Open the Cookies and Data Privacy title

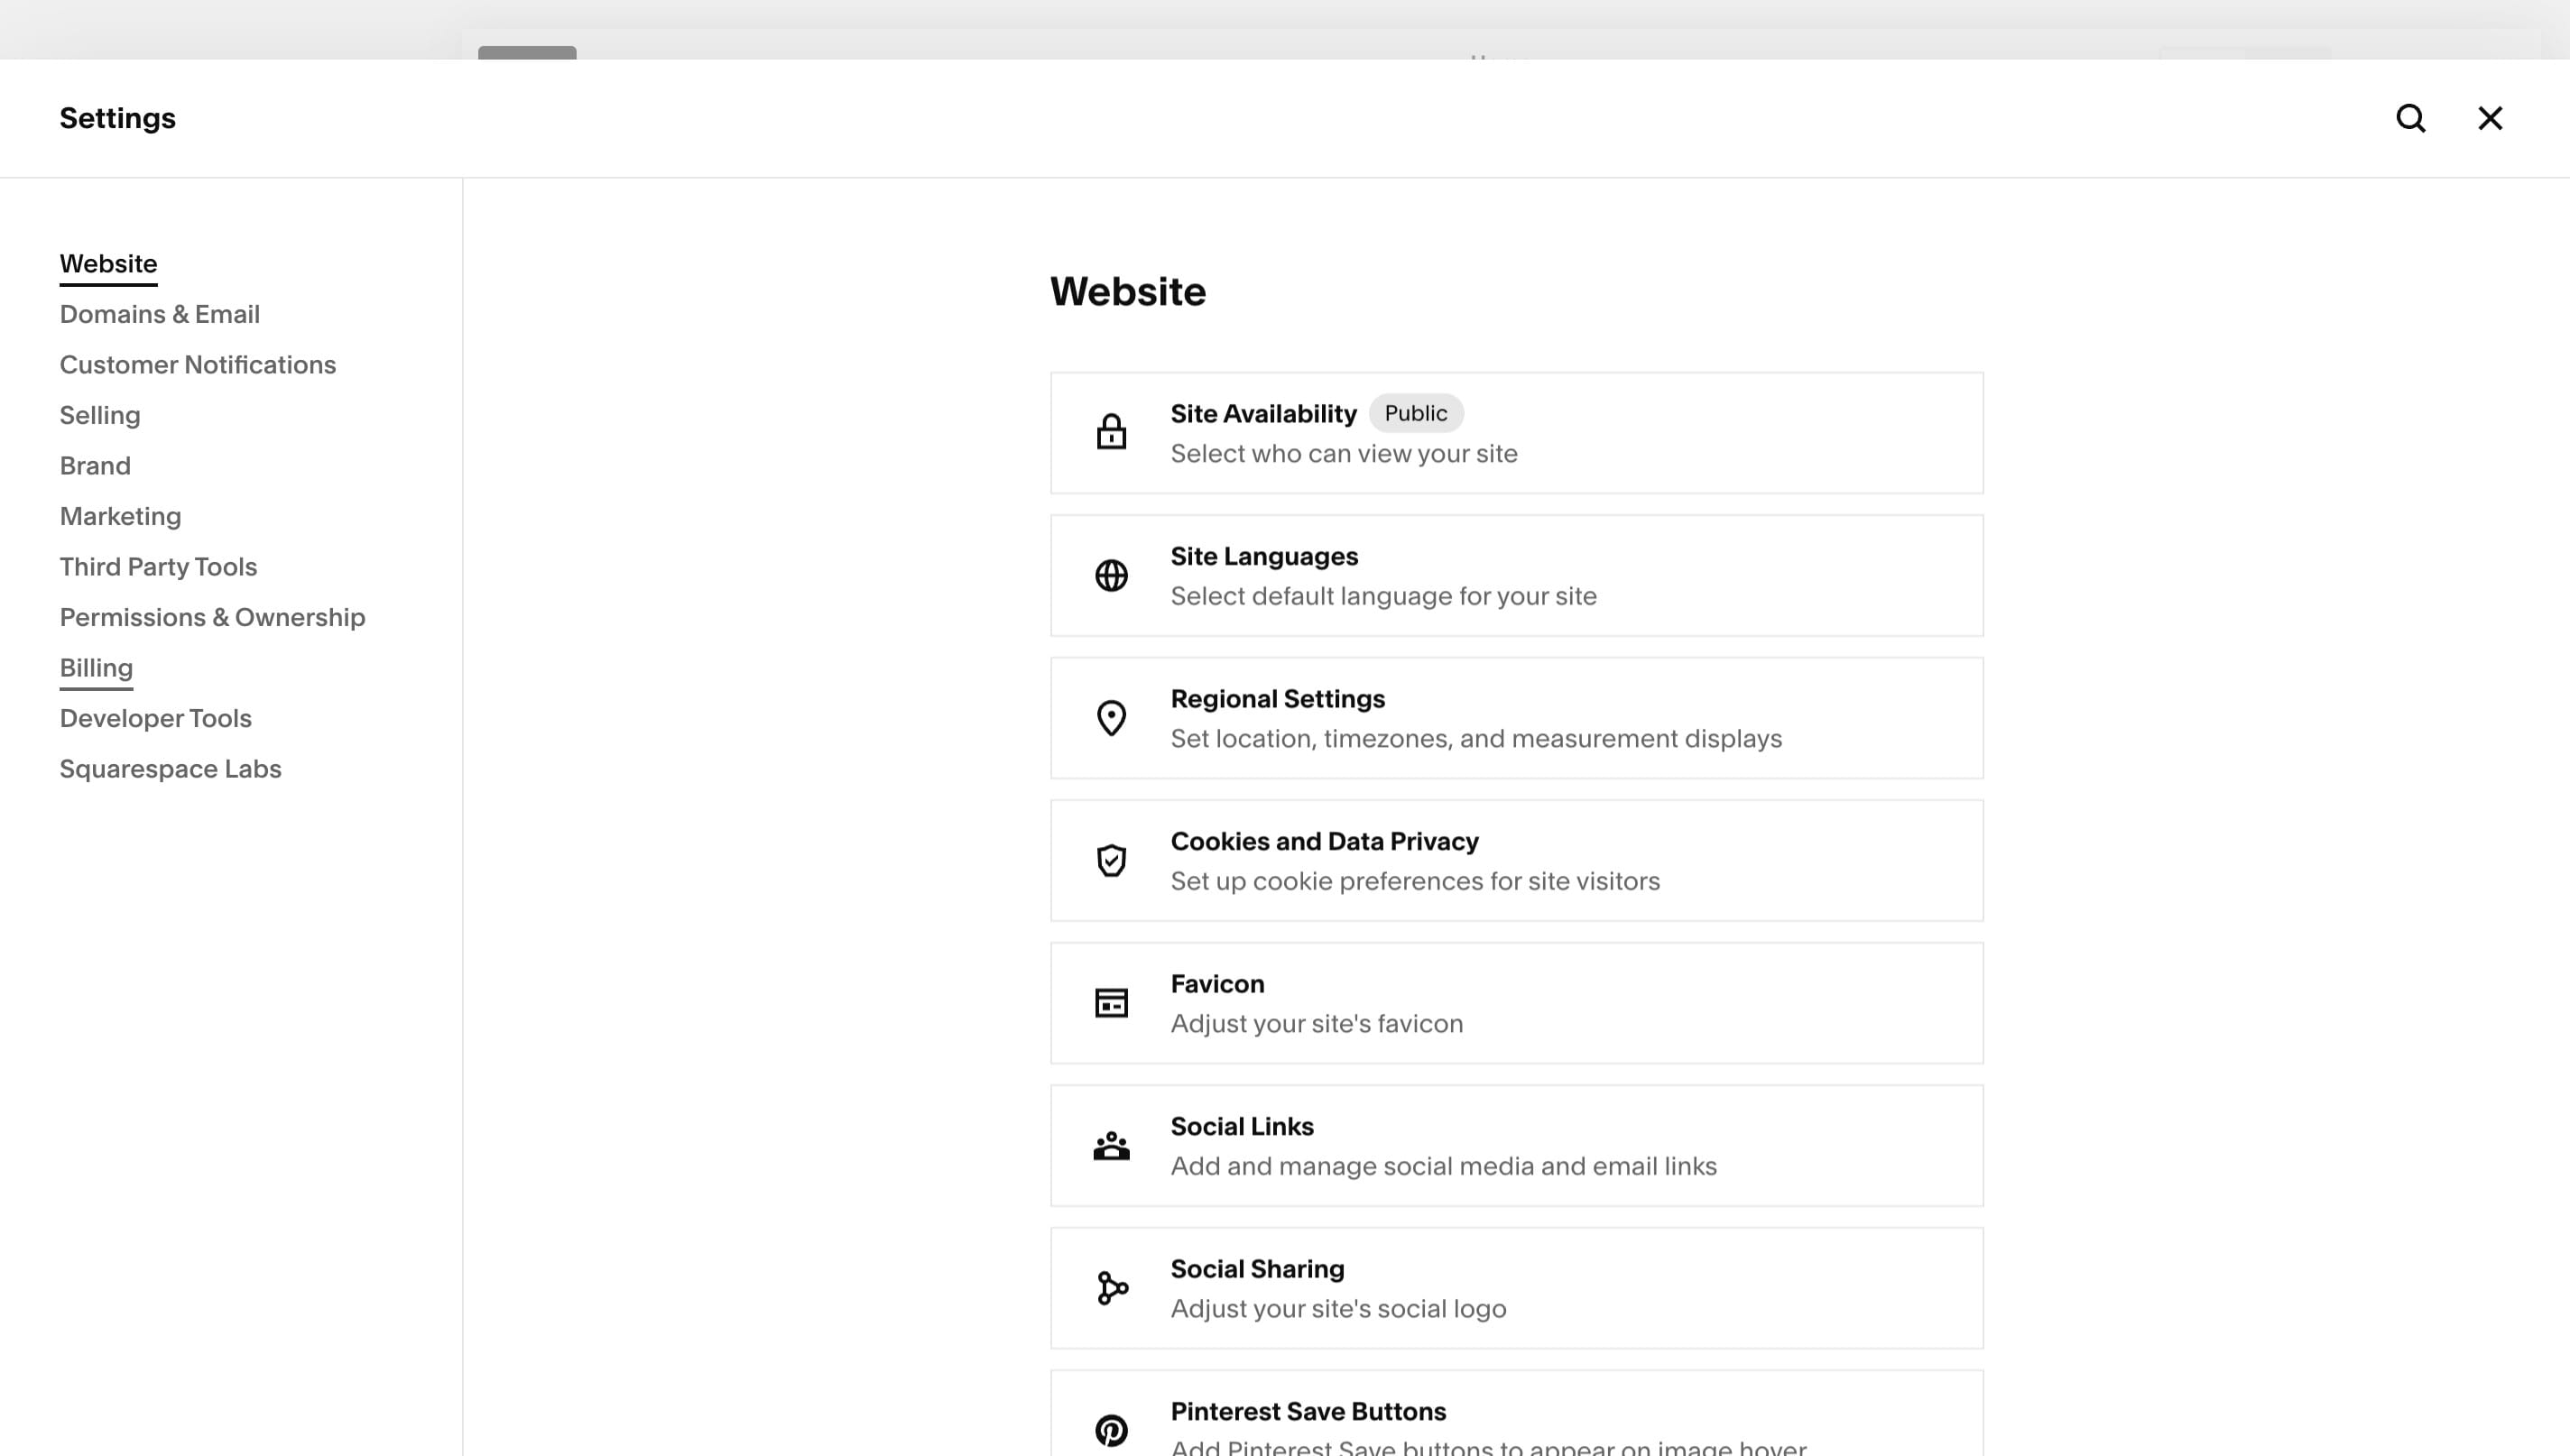pos(1324,841)
